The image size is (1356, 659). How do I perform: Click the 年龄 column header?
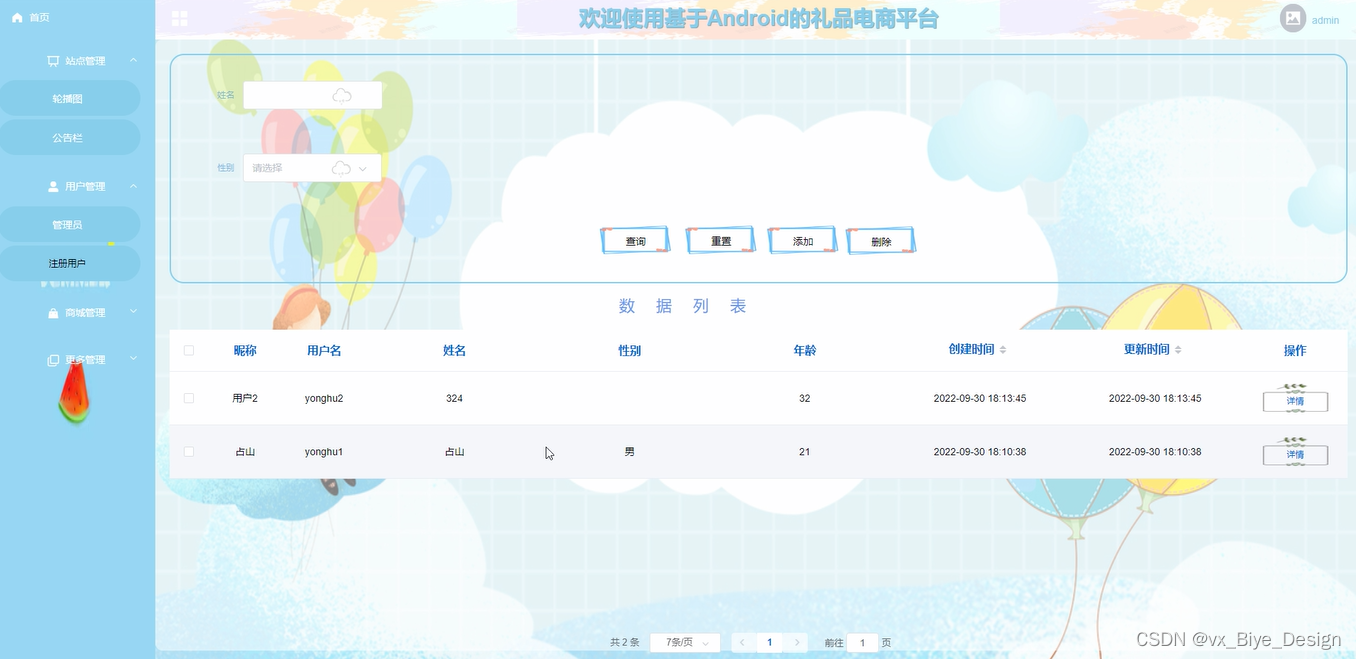(805, 350)
